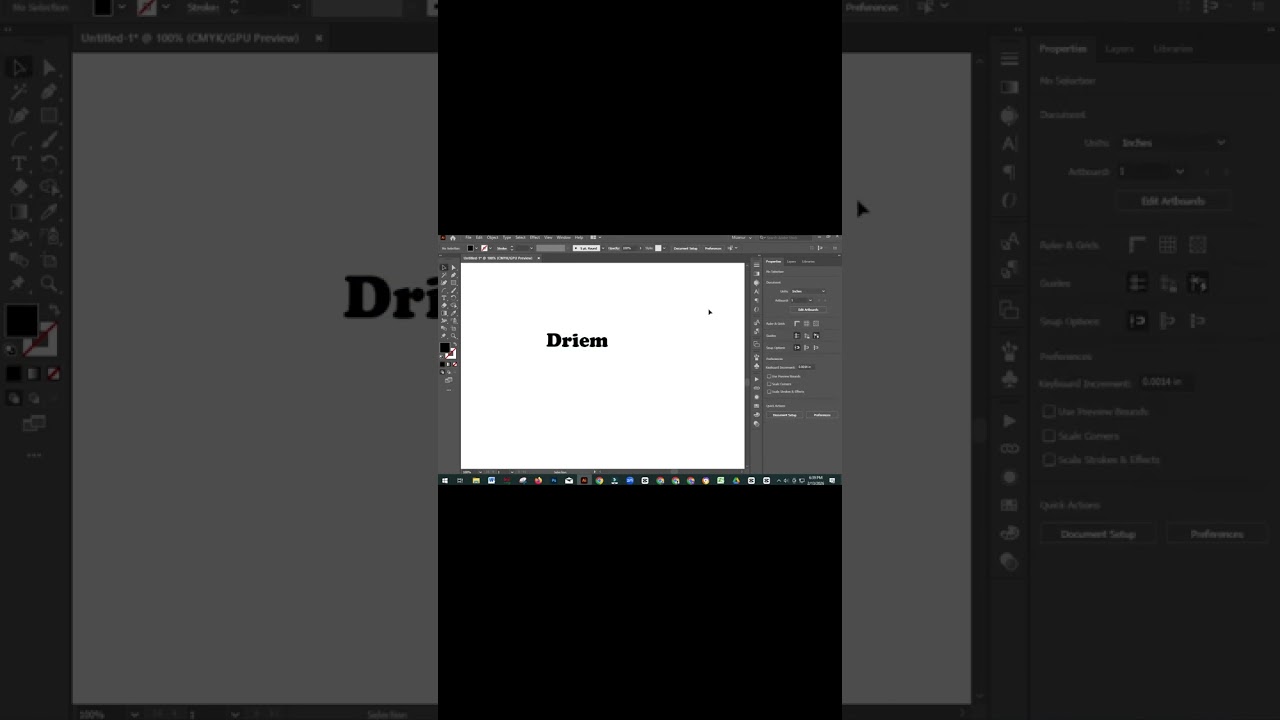Switch to the Layers tab
The width and height of the screenshot is (1280, 720).
click(x=791, y=261)
